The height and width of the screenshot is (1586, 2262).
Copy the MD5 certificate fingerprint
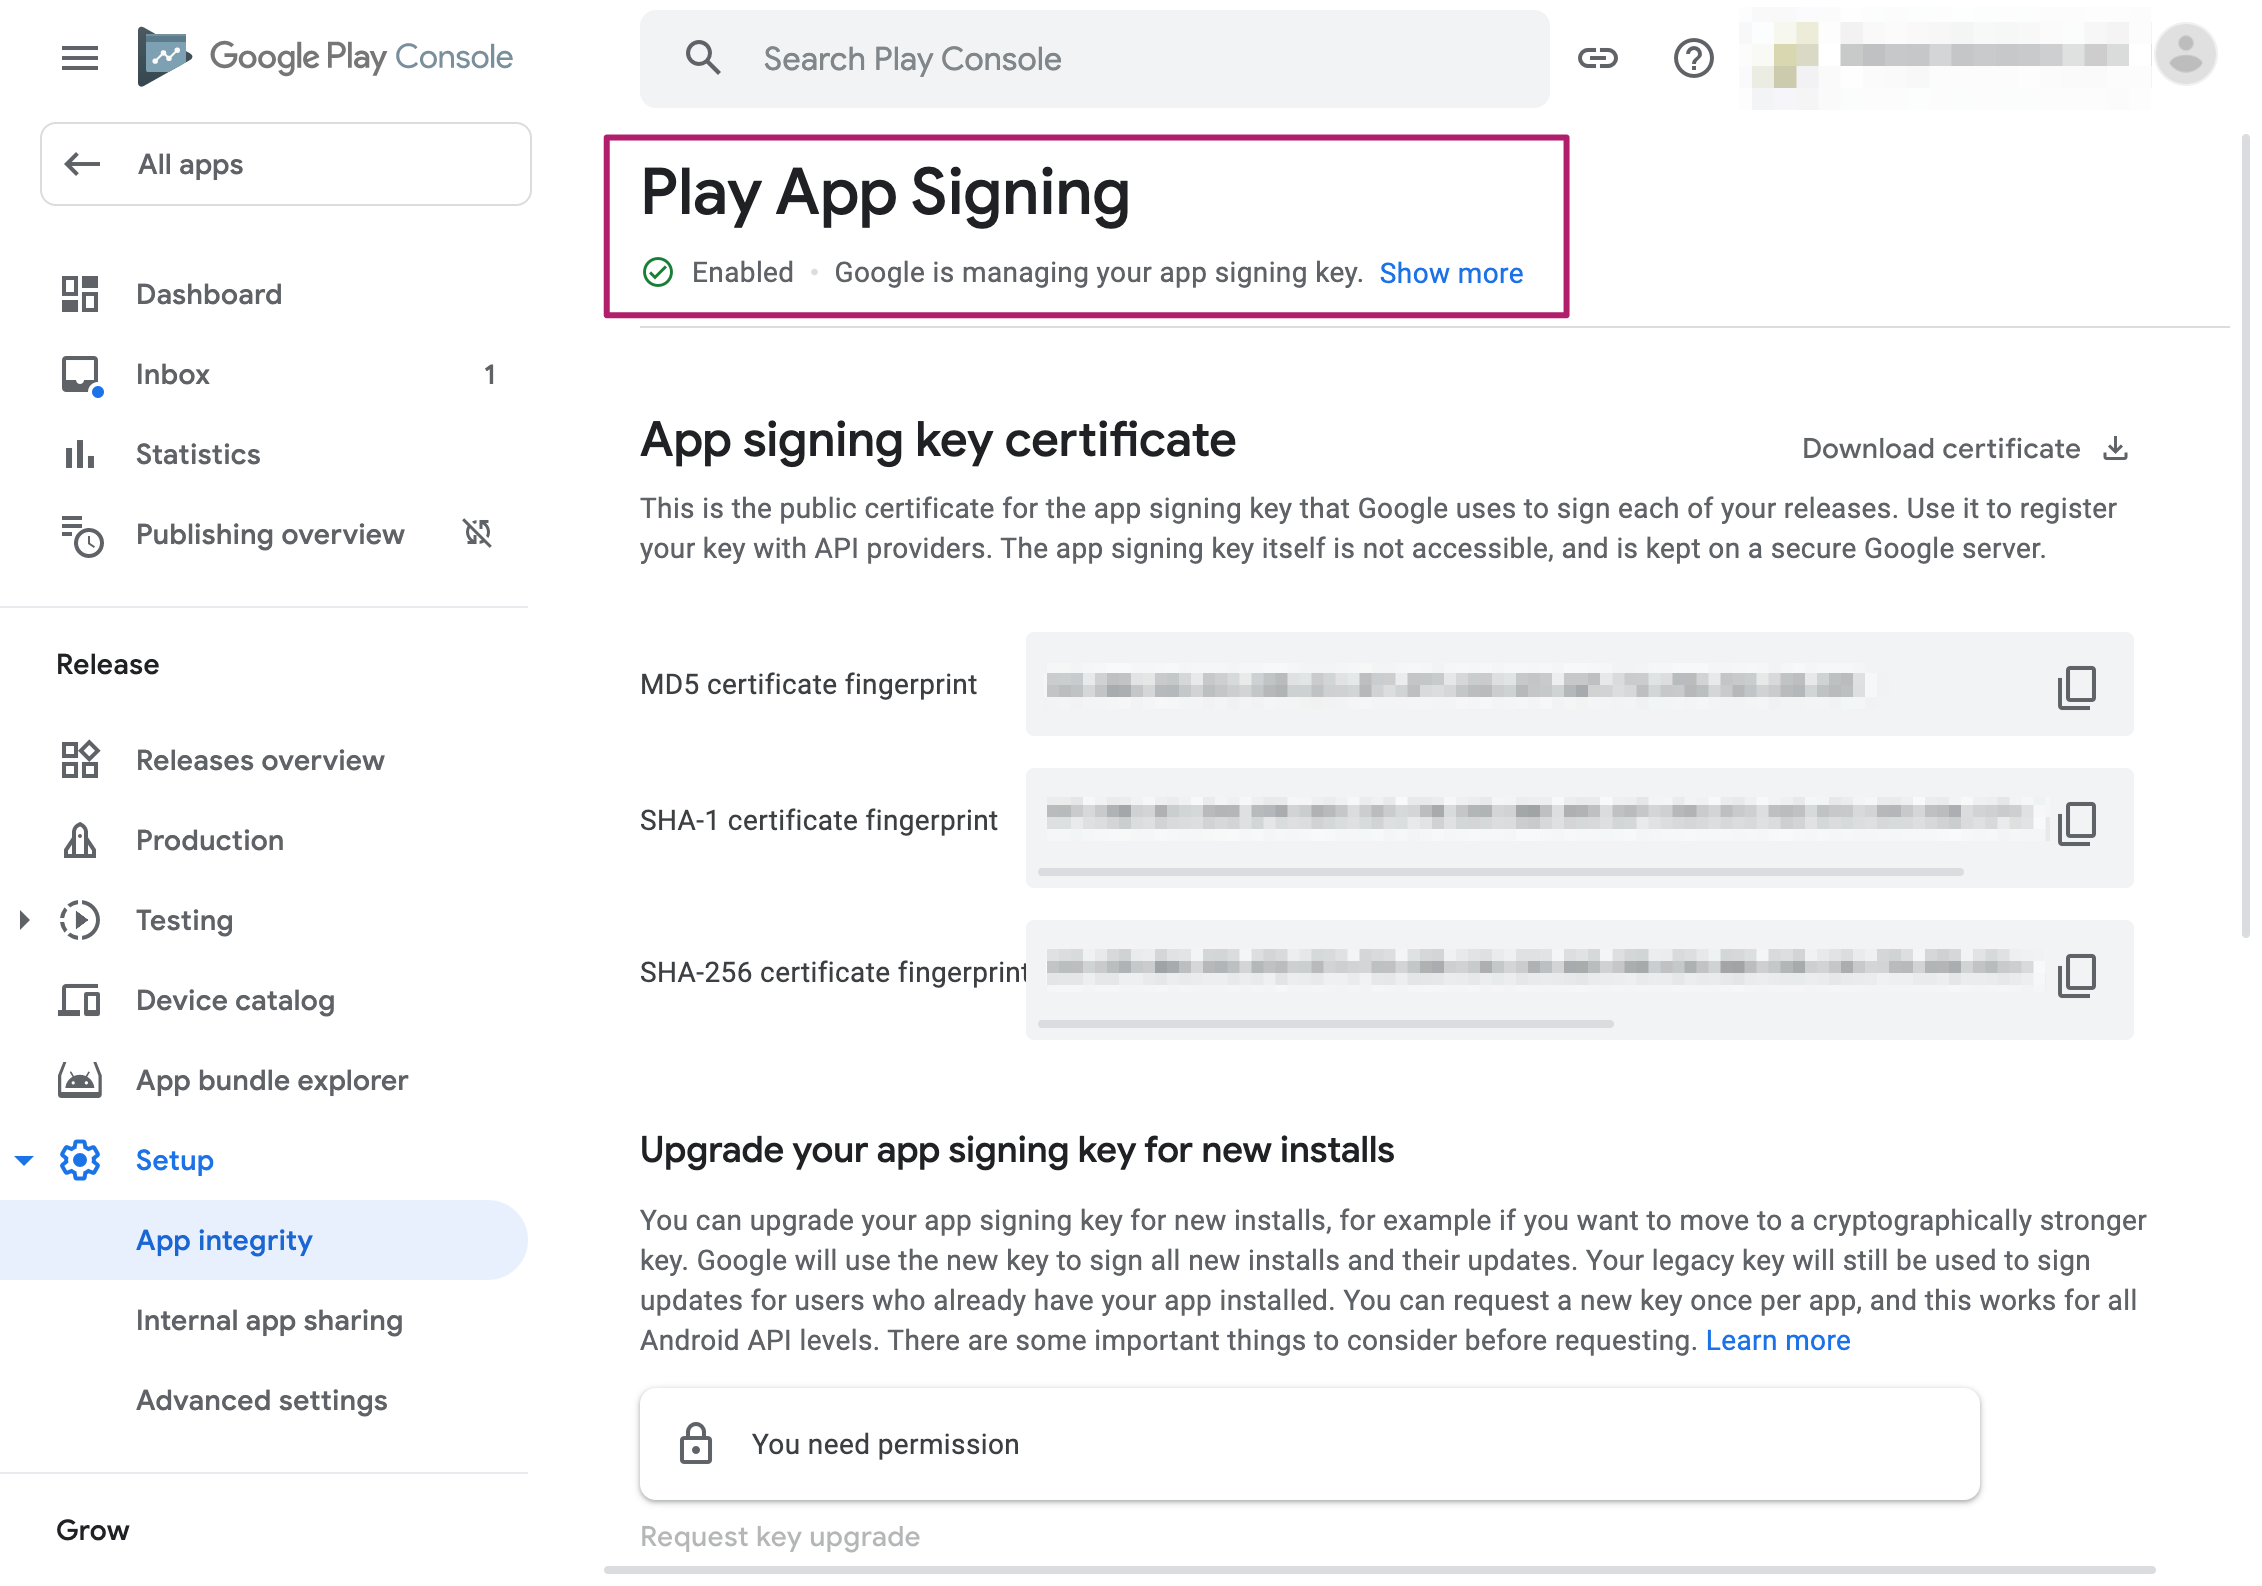pyautogui.click(x=2076, y=685)
